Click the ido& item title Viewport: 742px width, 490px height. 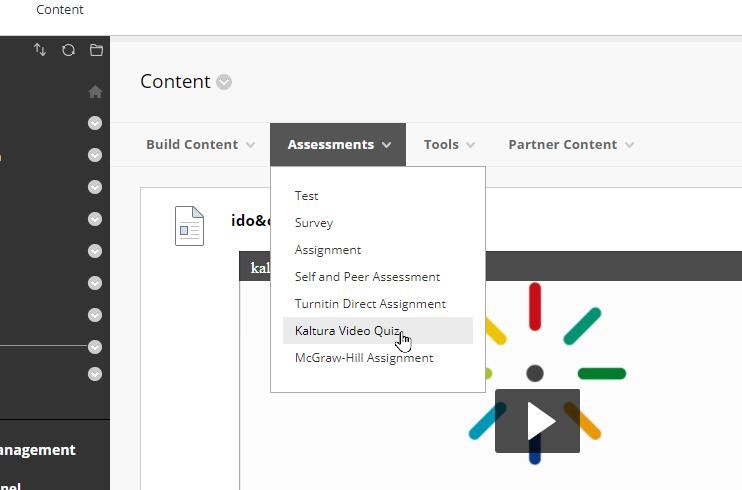tap(250, 220)
